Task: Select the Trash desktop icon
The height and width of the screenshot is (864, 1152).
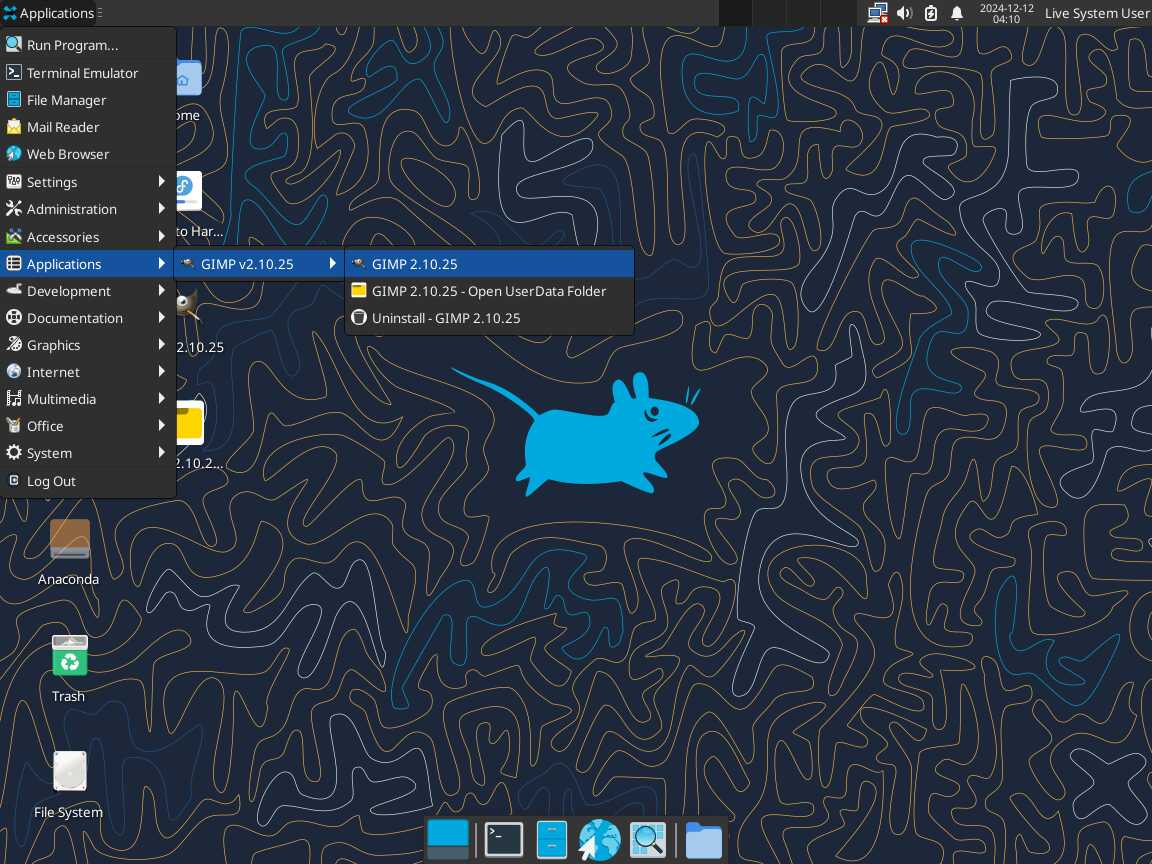Action: click(x=69, y=668)
